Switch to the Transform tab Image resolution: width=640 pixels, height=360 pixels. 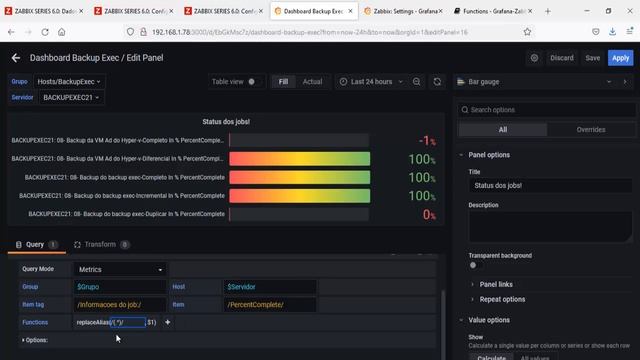[101, 244]
